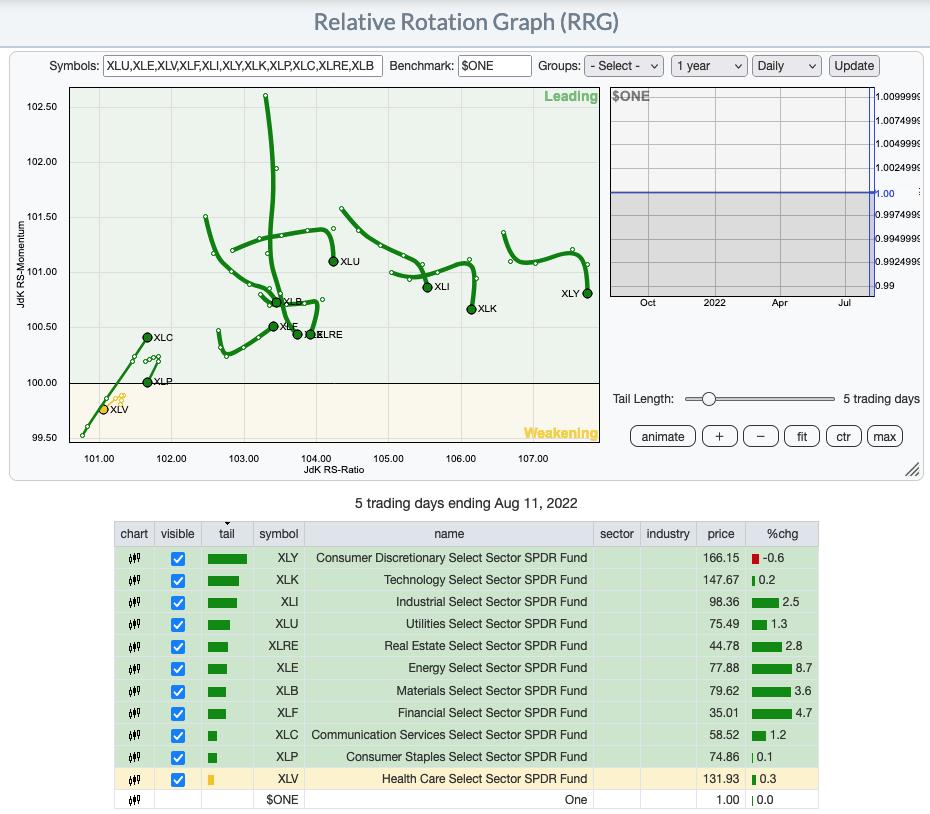
Task: Click the XLI tail length bar
Action: [222, 603]
